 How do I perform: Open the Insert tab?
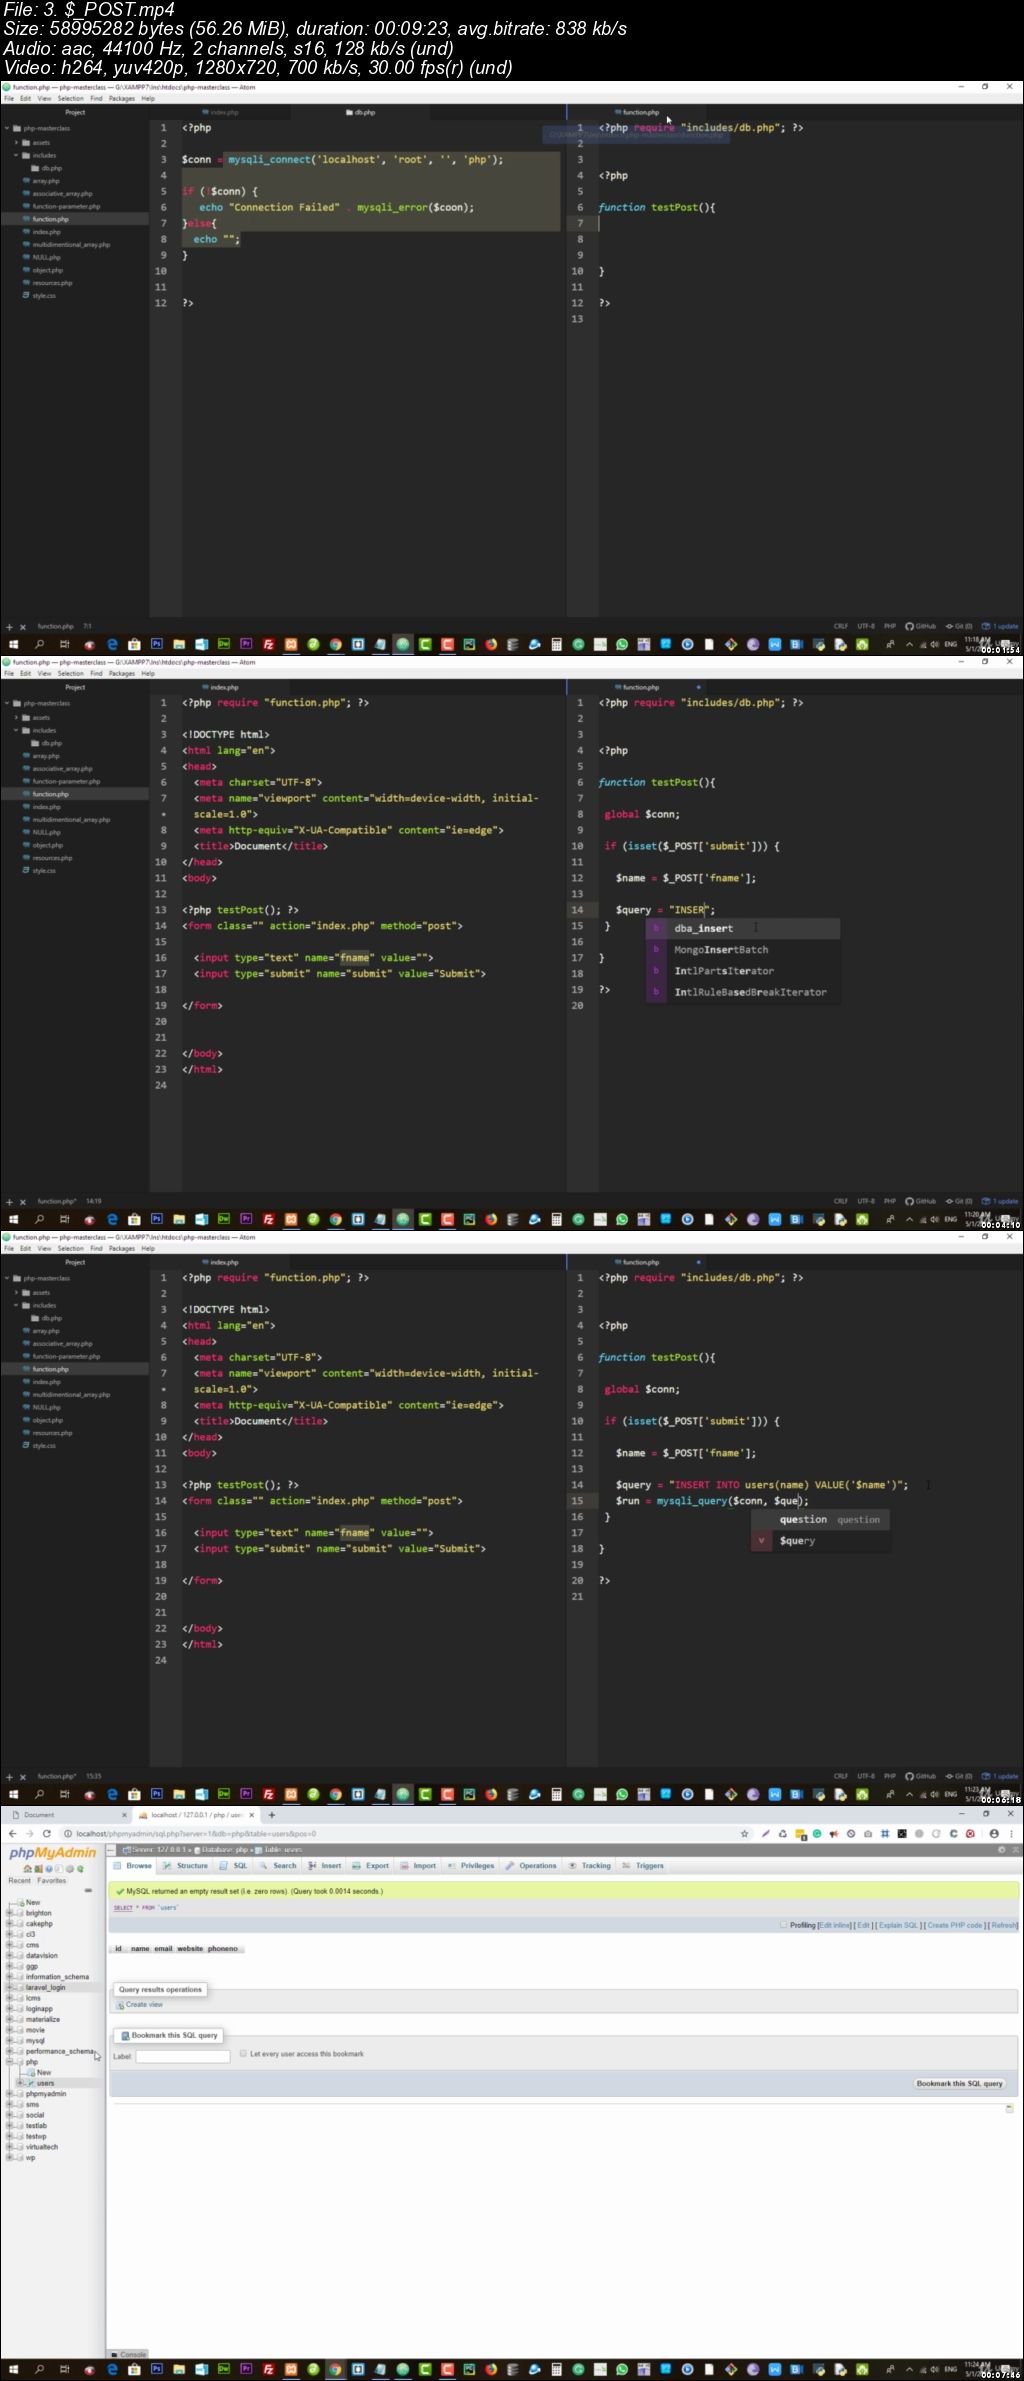point(325,1865)
